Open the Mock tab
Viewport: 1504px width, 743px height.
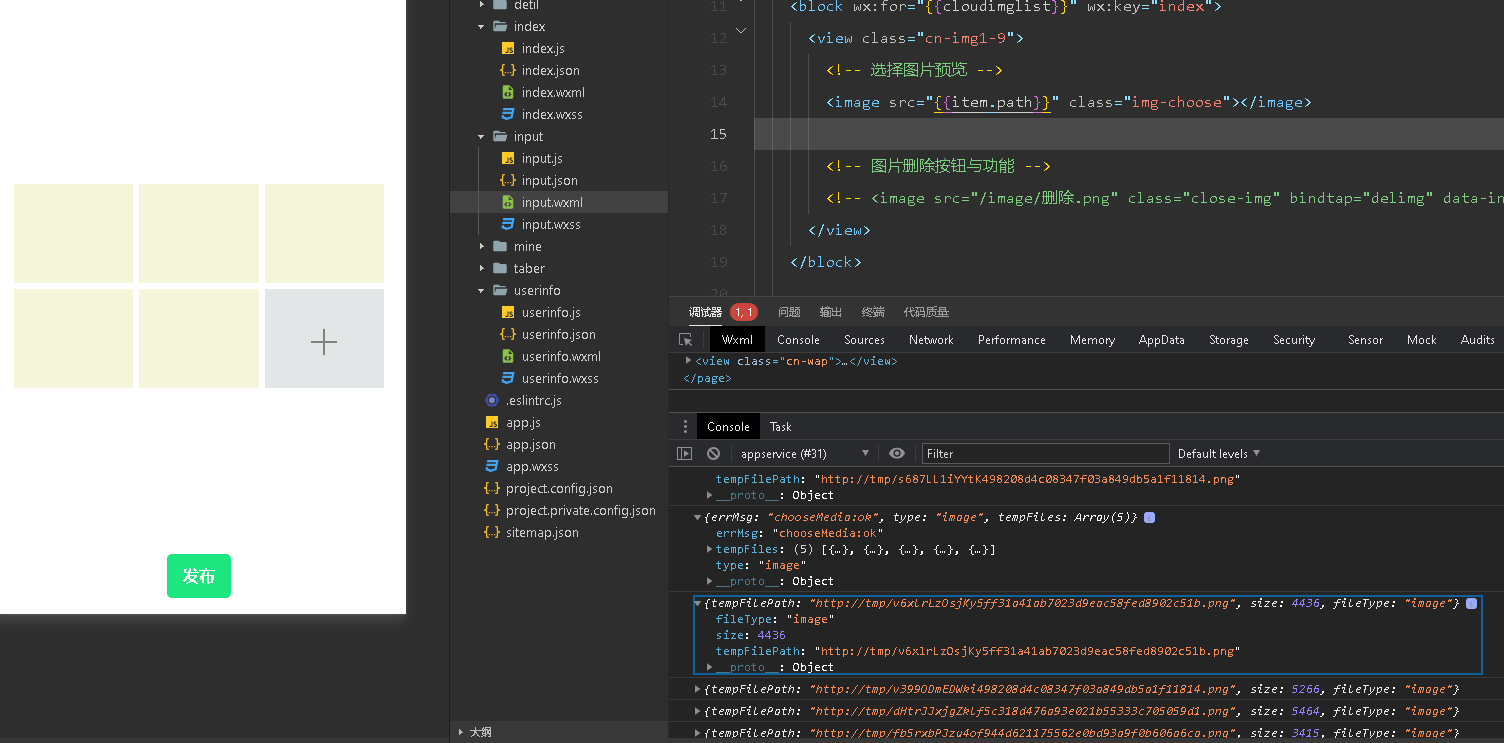pos(1422,340)
